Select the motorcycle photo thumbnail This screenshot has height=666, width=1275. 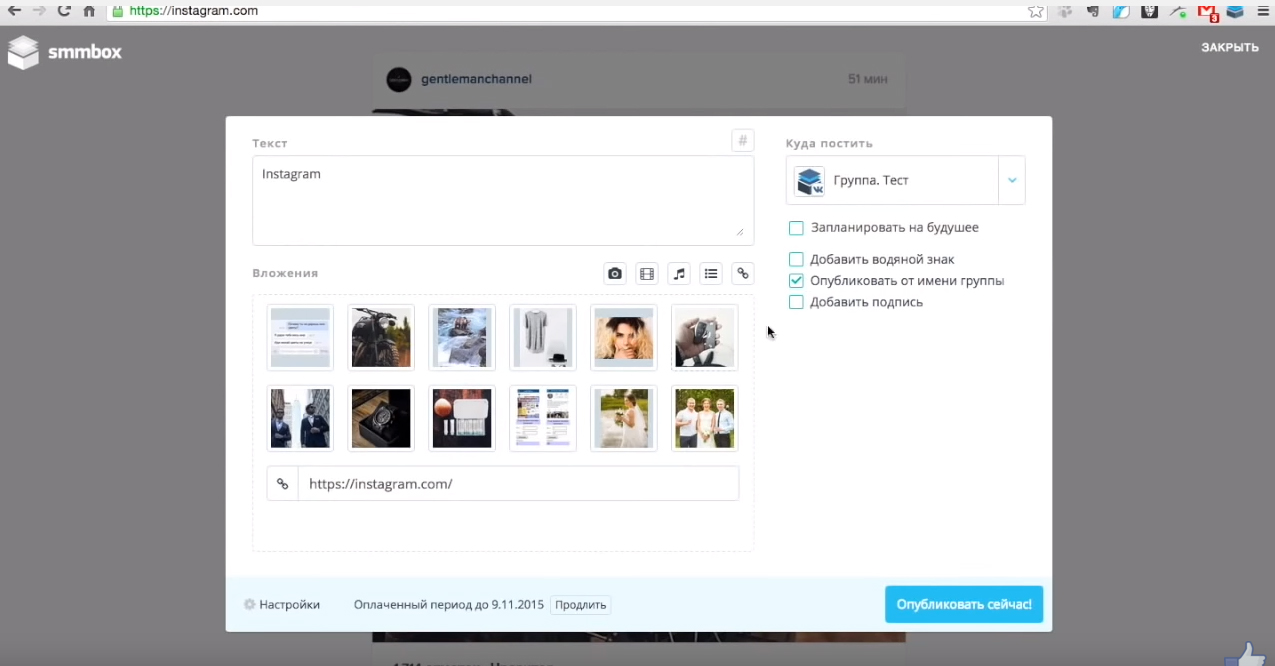[x=381, y=337]
